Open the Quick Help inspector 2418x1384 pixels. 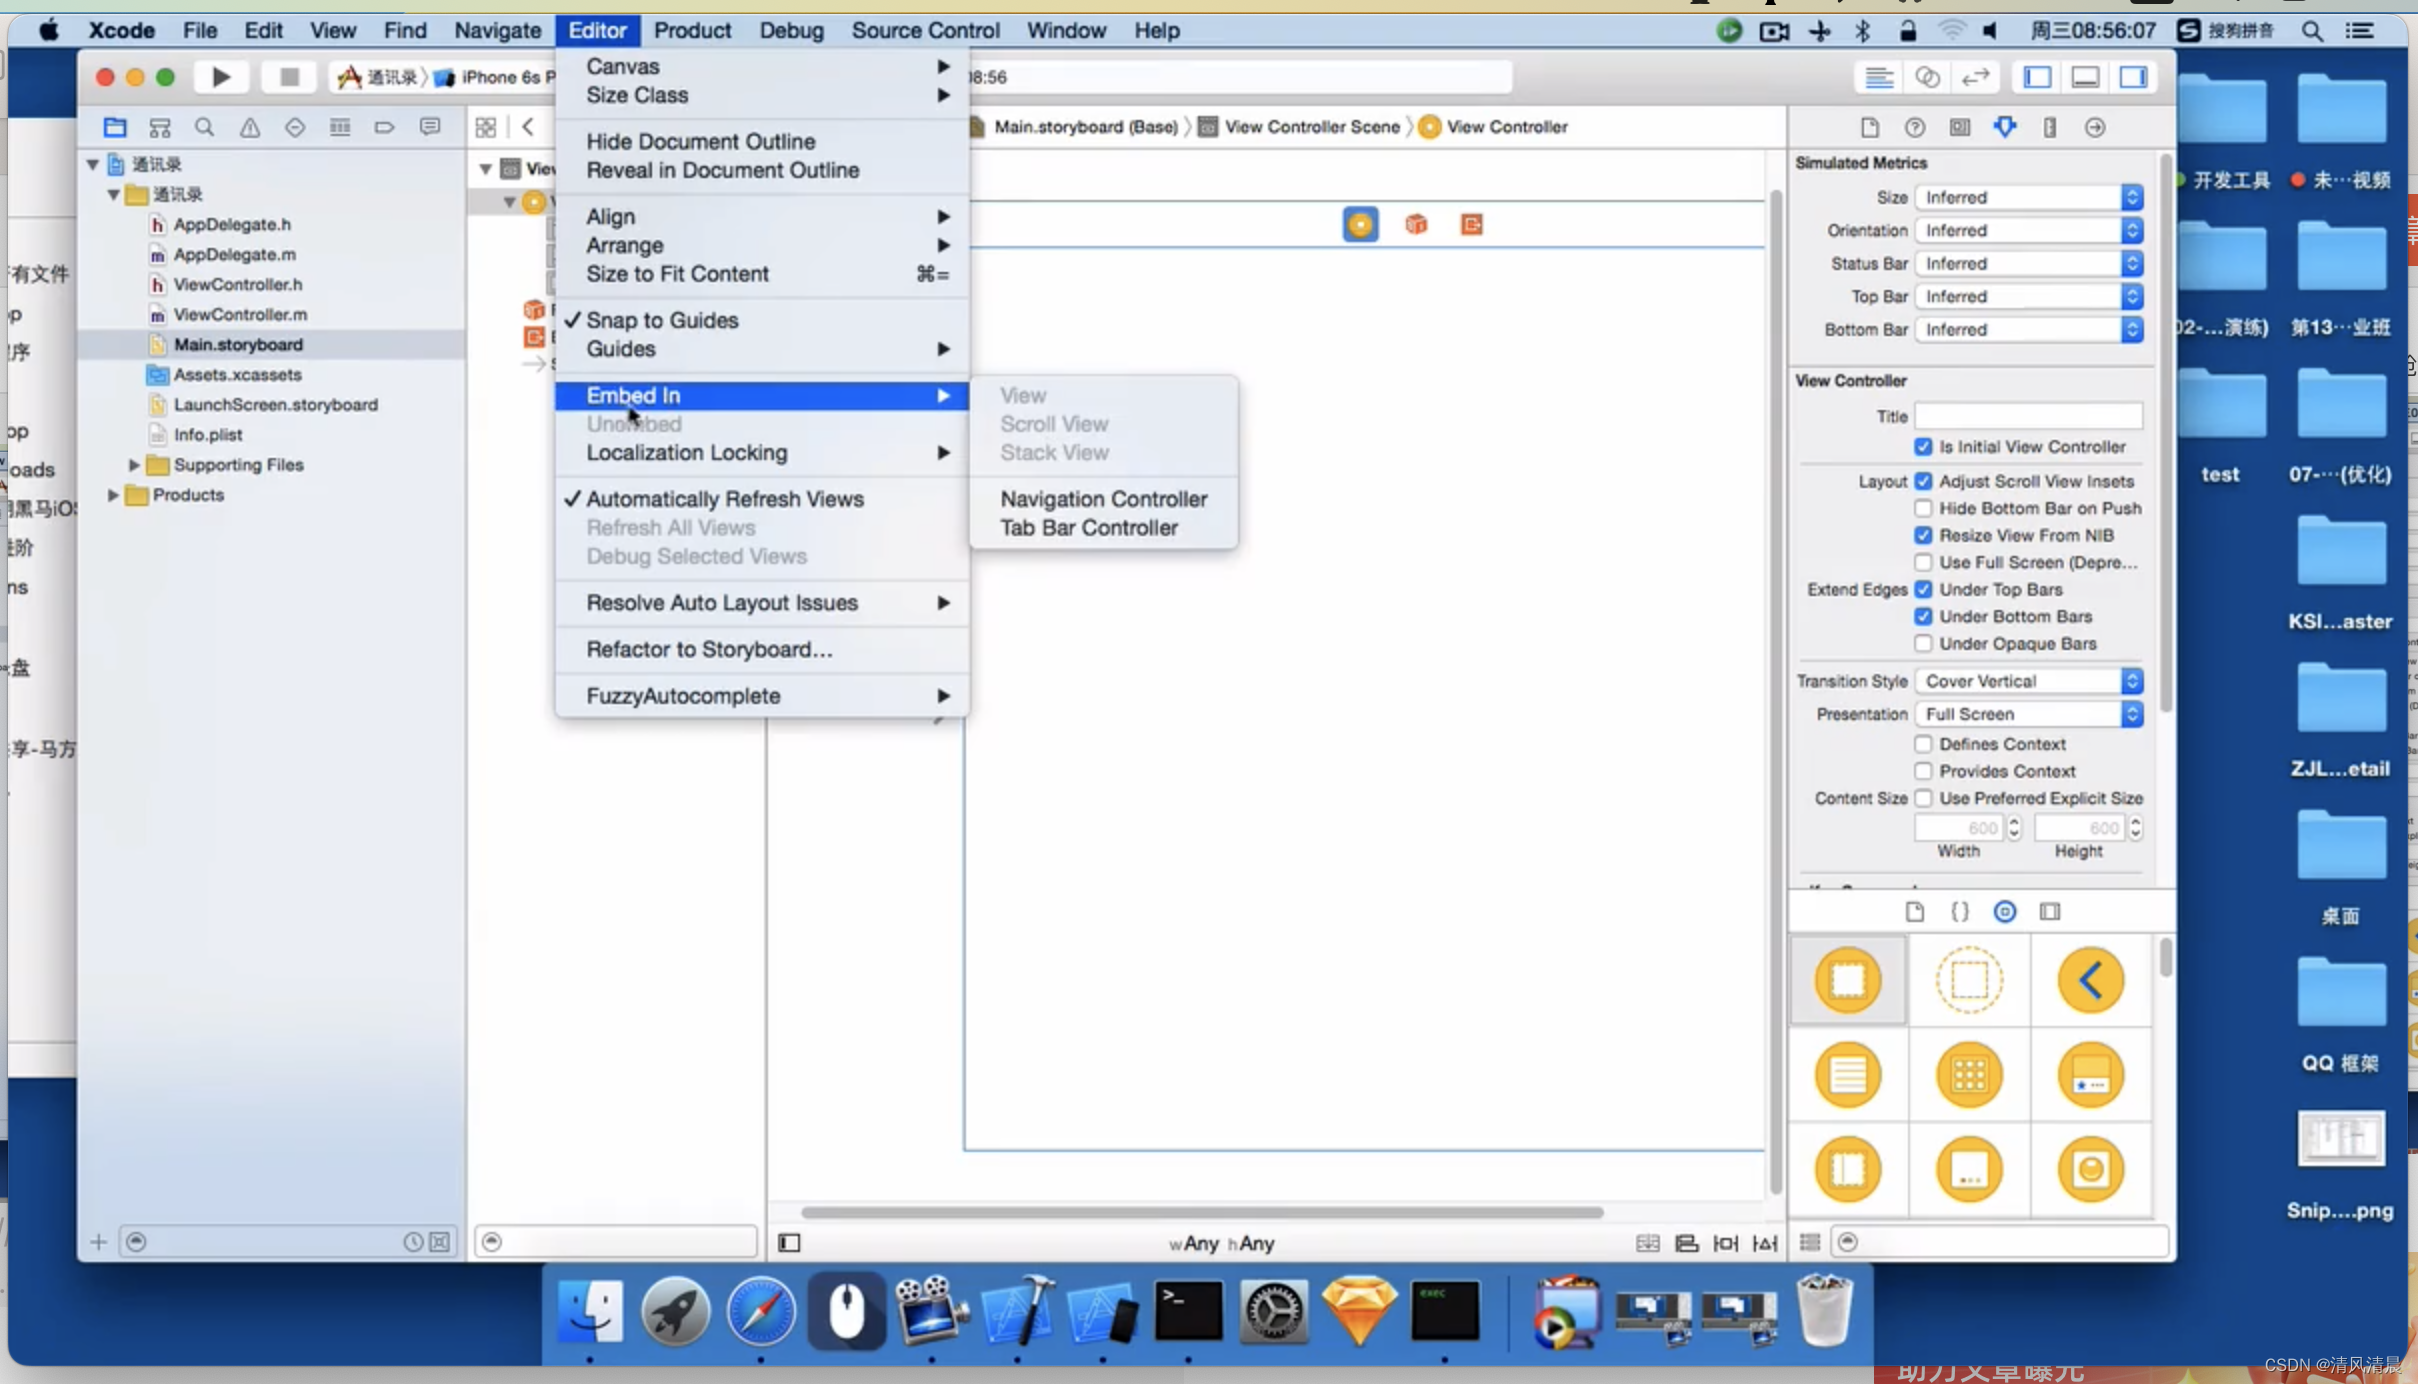pos(1914,127)
